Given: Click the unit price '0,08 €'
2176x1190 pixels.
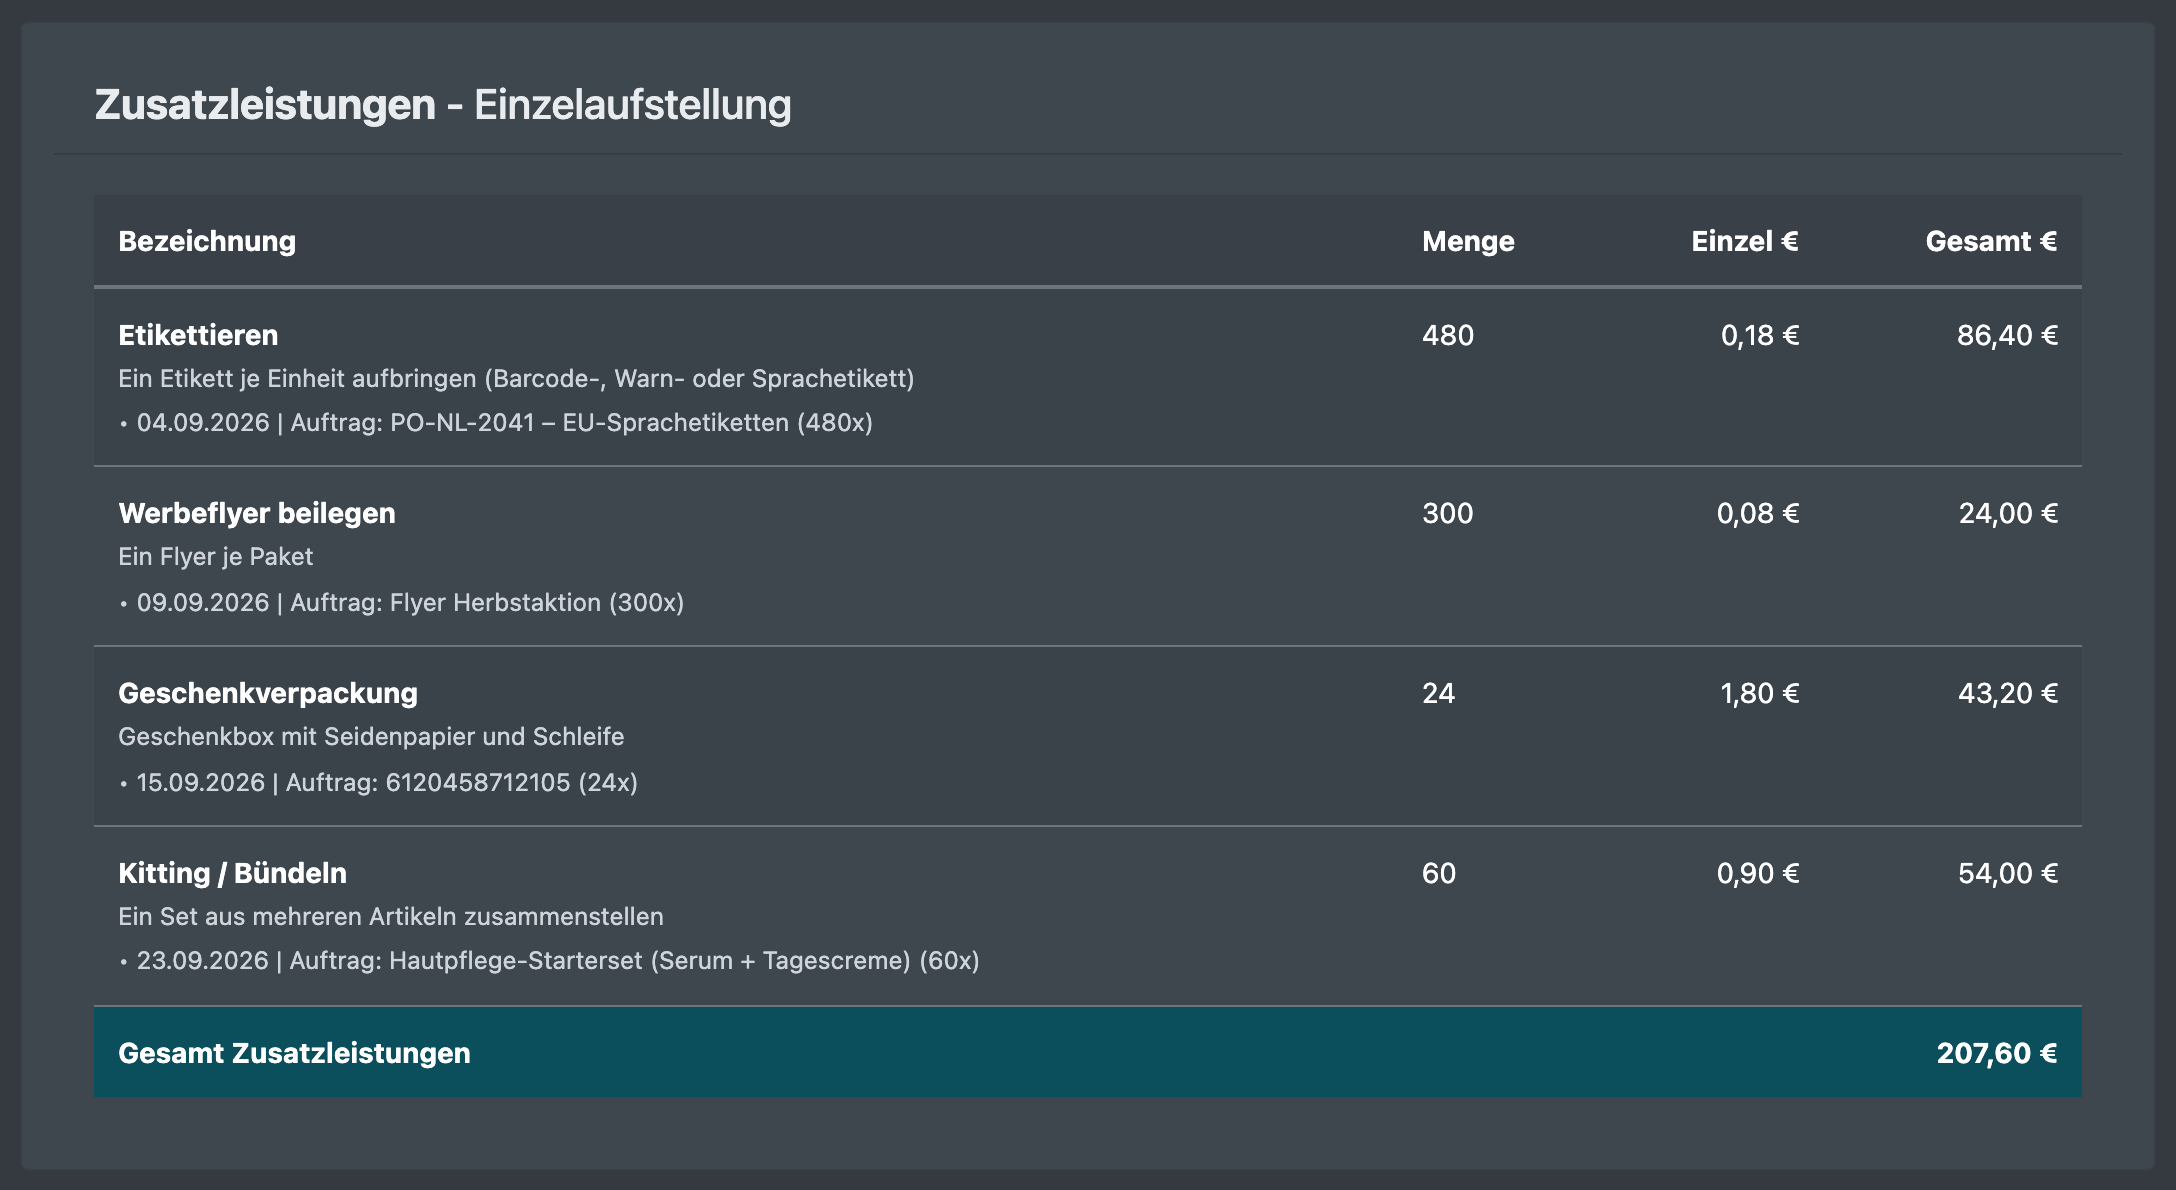Looking at the screenshot, I should tap(1758, 513).
